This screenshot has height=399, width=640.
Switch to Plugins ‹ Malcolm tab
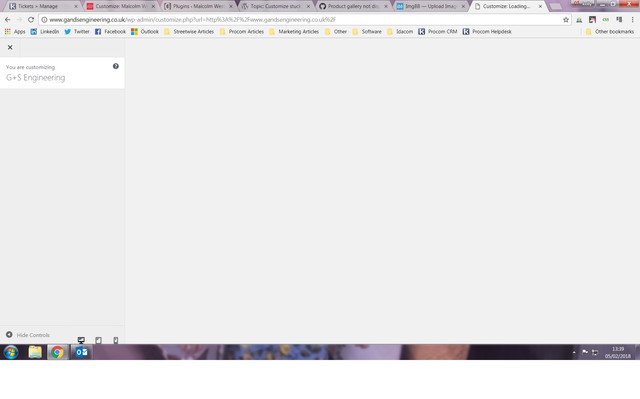[198, 6]
